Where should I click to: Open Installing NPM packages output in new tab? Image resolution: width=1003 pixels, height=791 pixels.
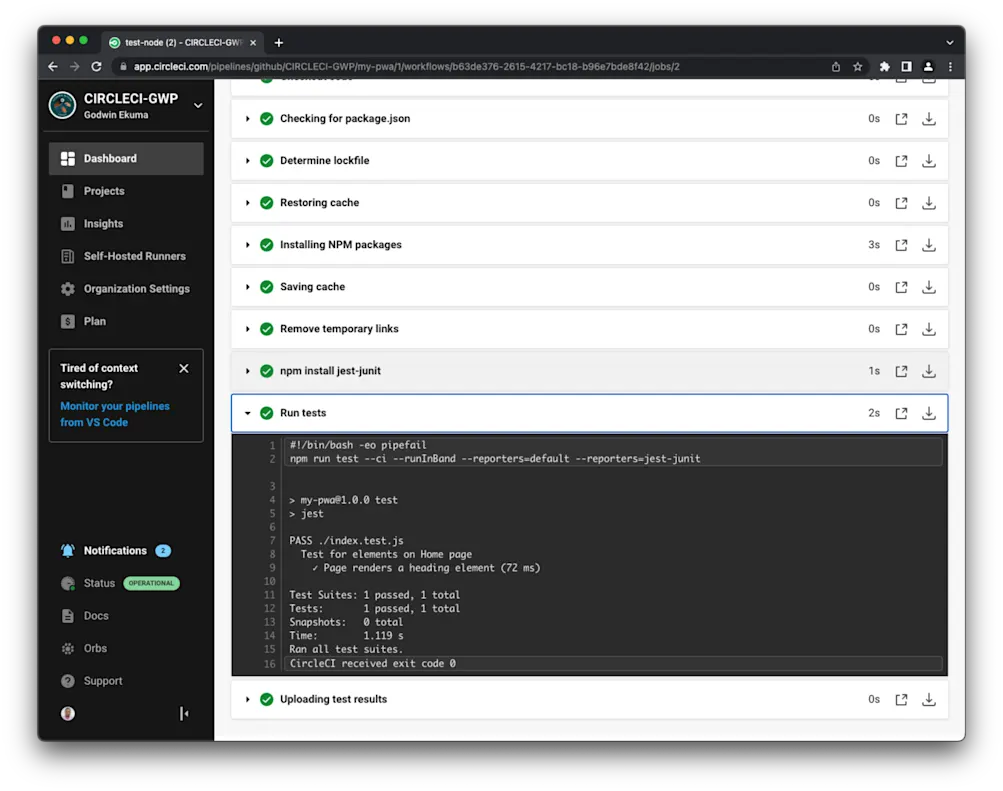pos(901,245)
